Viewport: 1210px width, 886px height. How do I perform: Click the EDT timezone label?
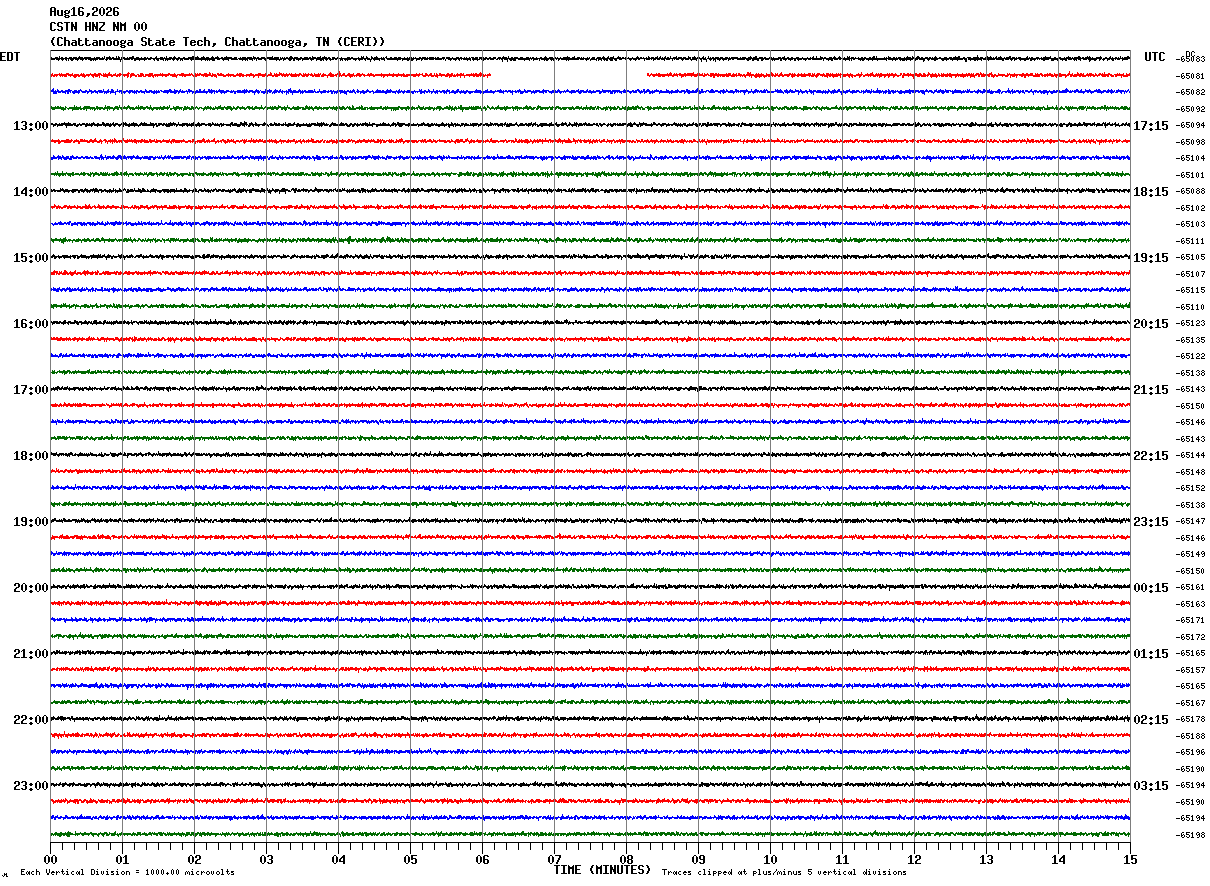[x=10, y=57]
